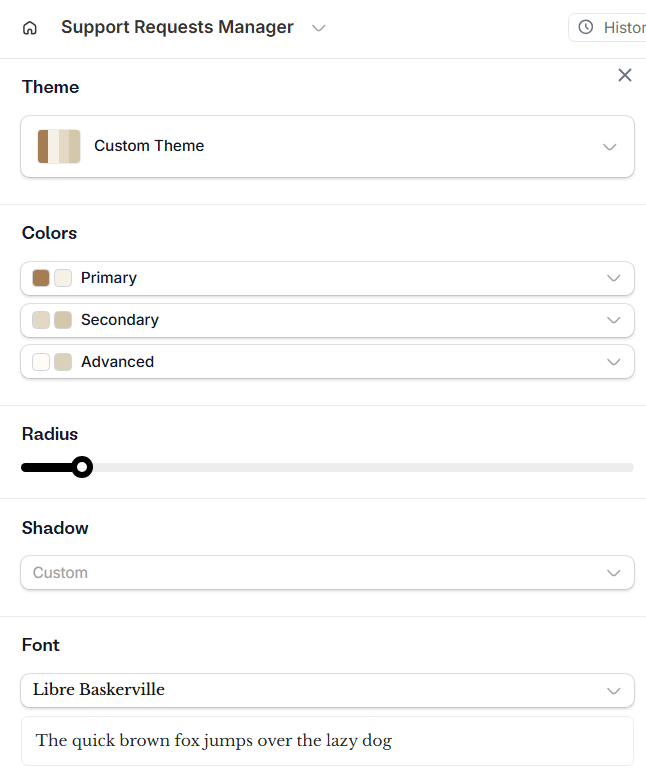Click the font preview sample text
The height and width of the screenshot is (774, 646).
214,741
